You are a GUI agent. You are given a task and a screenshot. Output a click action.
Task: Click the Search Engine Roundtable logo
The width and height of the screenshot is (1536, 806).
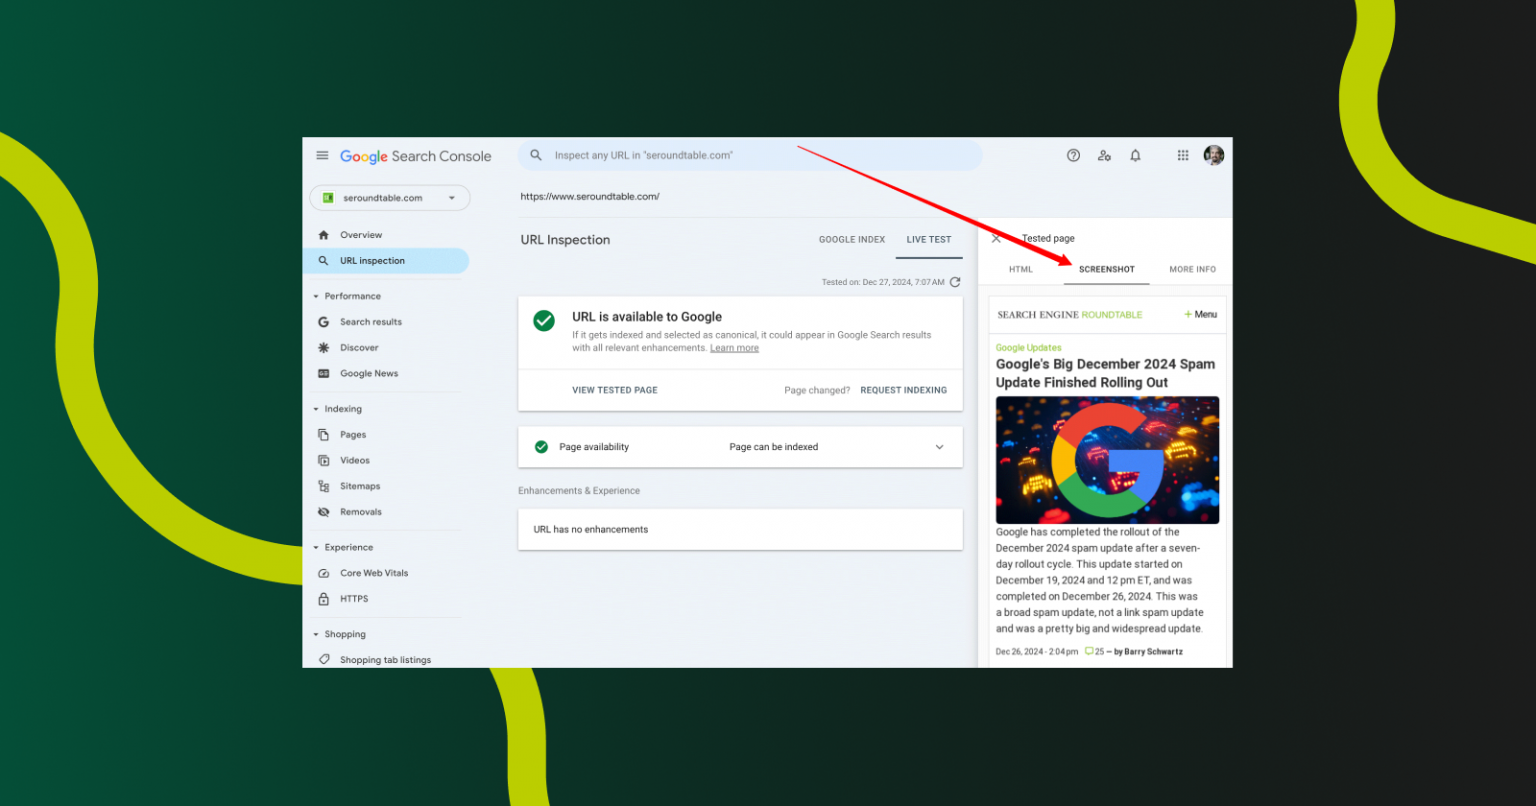1069,315
